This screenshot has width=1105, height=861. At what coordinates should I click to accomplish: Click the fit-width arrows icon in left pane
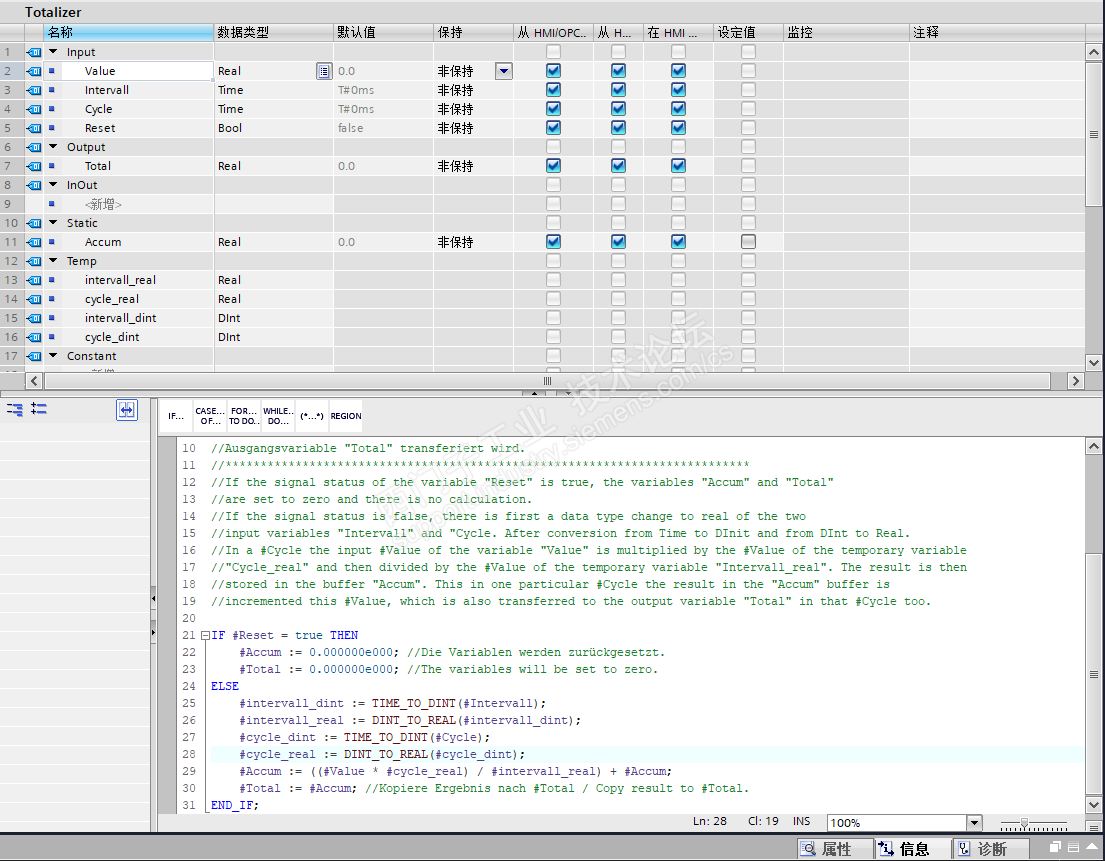pyautogui.click(x=127, y=409)
